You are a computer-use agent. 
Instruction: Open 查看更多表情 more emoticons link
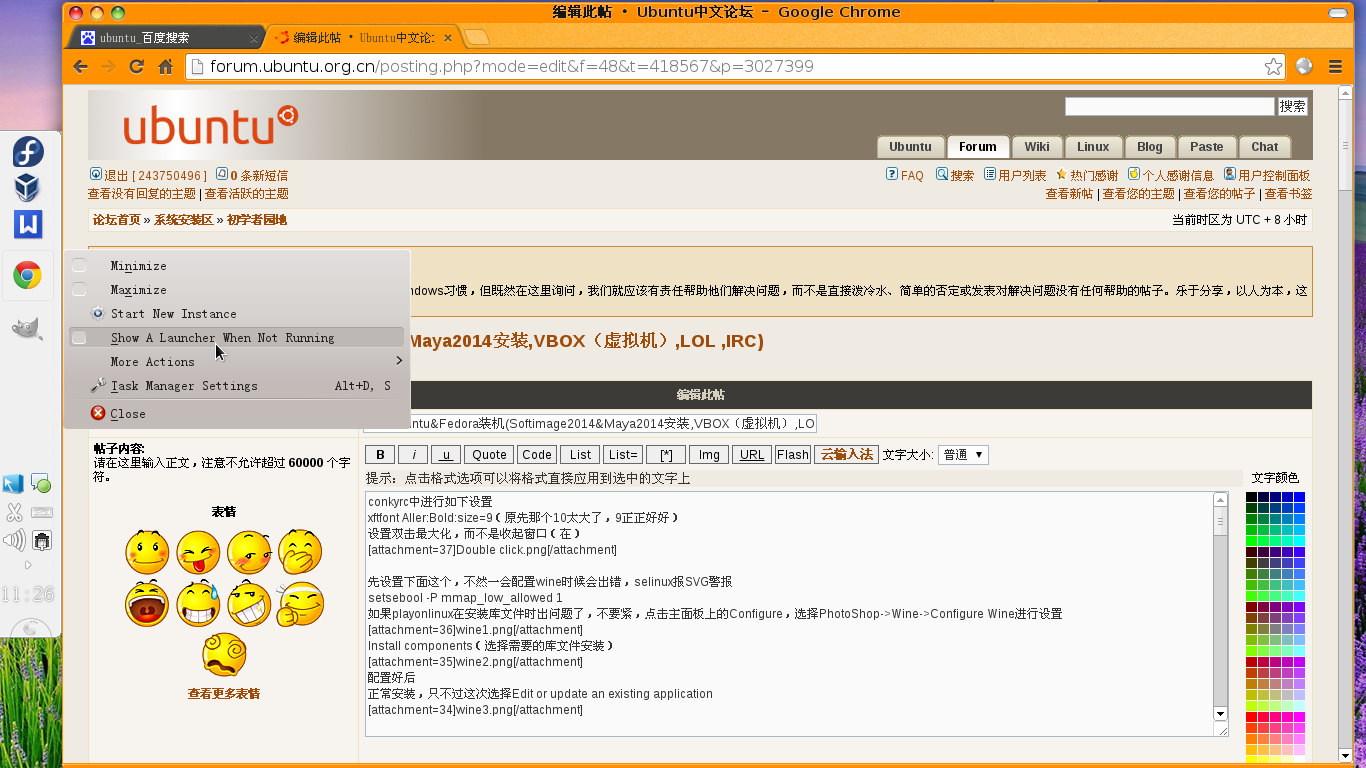[x=224, y=693]
